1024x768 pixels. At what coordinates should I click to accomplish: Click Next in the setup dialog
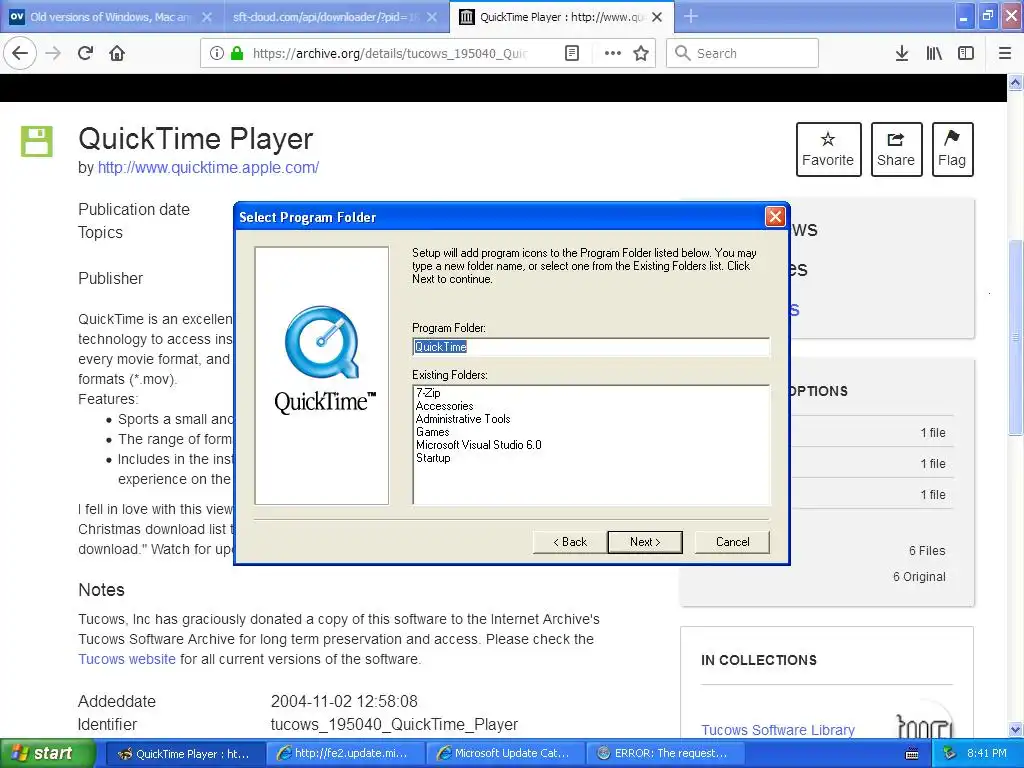pyautogui.click(x=645, y=541)
